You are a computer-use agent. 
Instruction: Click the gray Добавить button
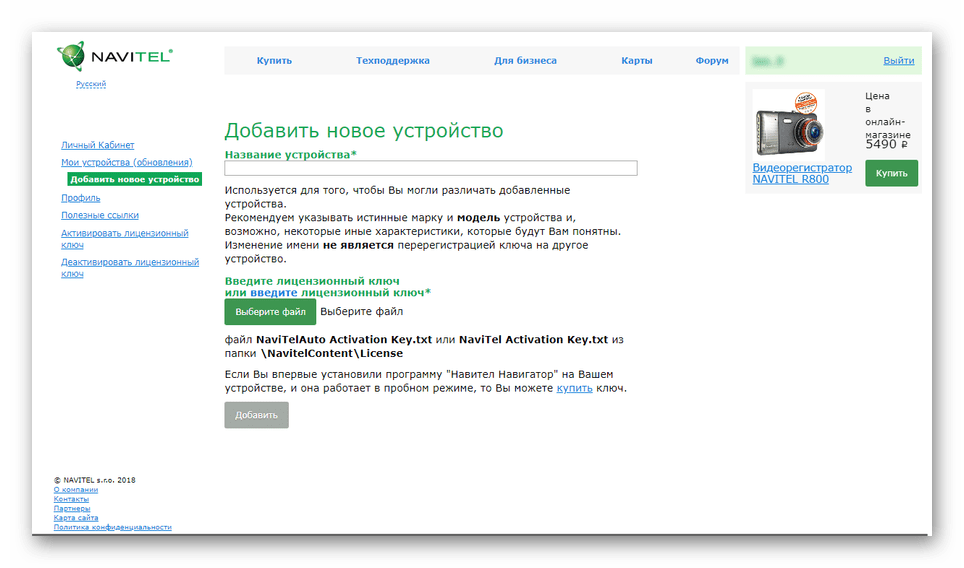click(256, 416)
